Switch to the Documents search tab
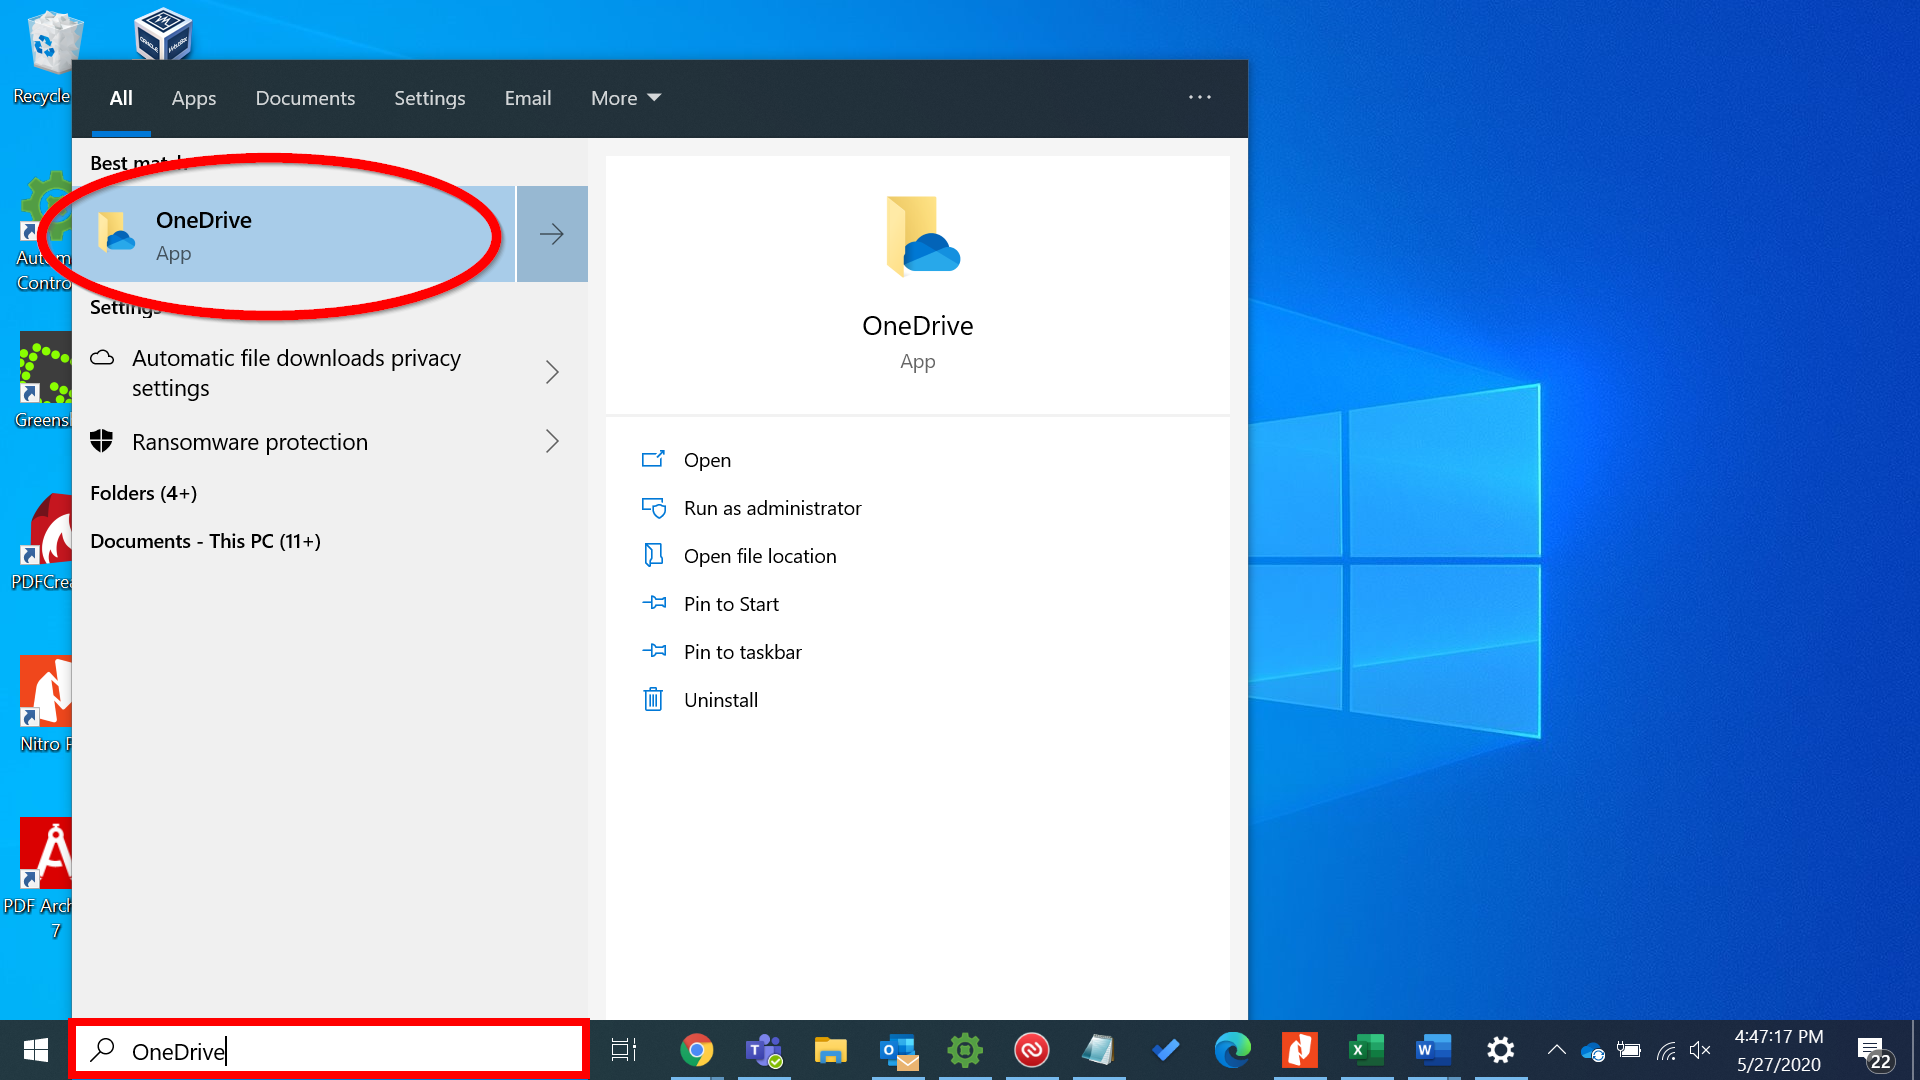Viewport: 1920px width, 1080px height. [x=305, y=98]
